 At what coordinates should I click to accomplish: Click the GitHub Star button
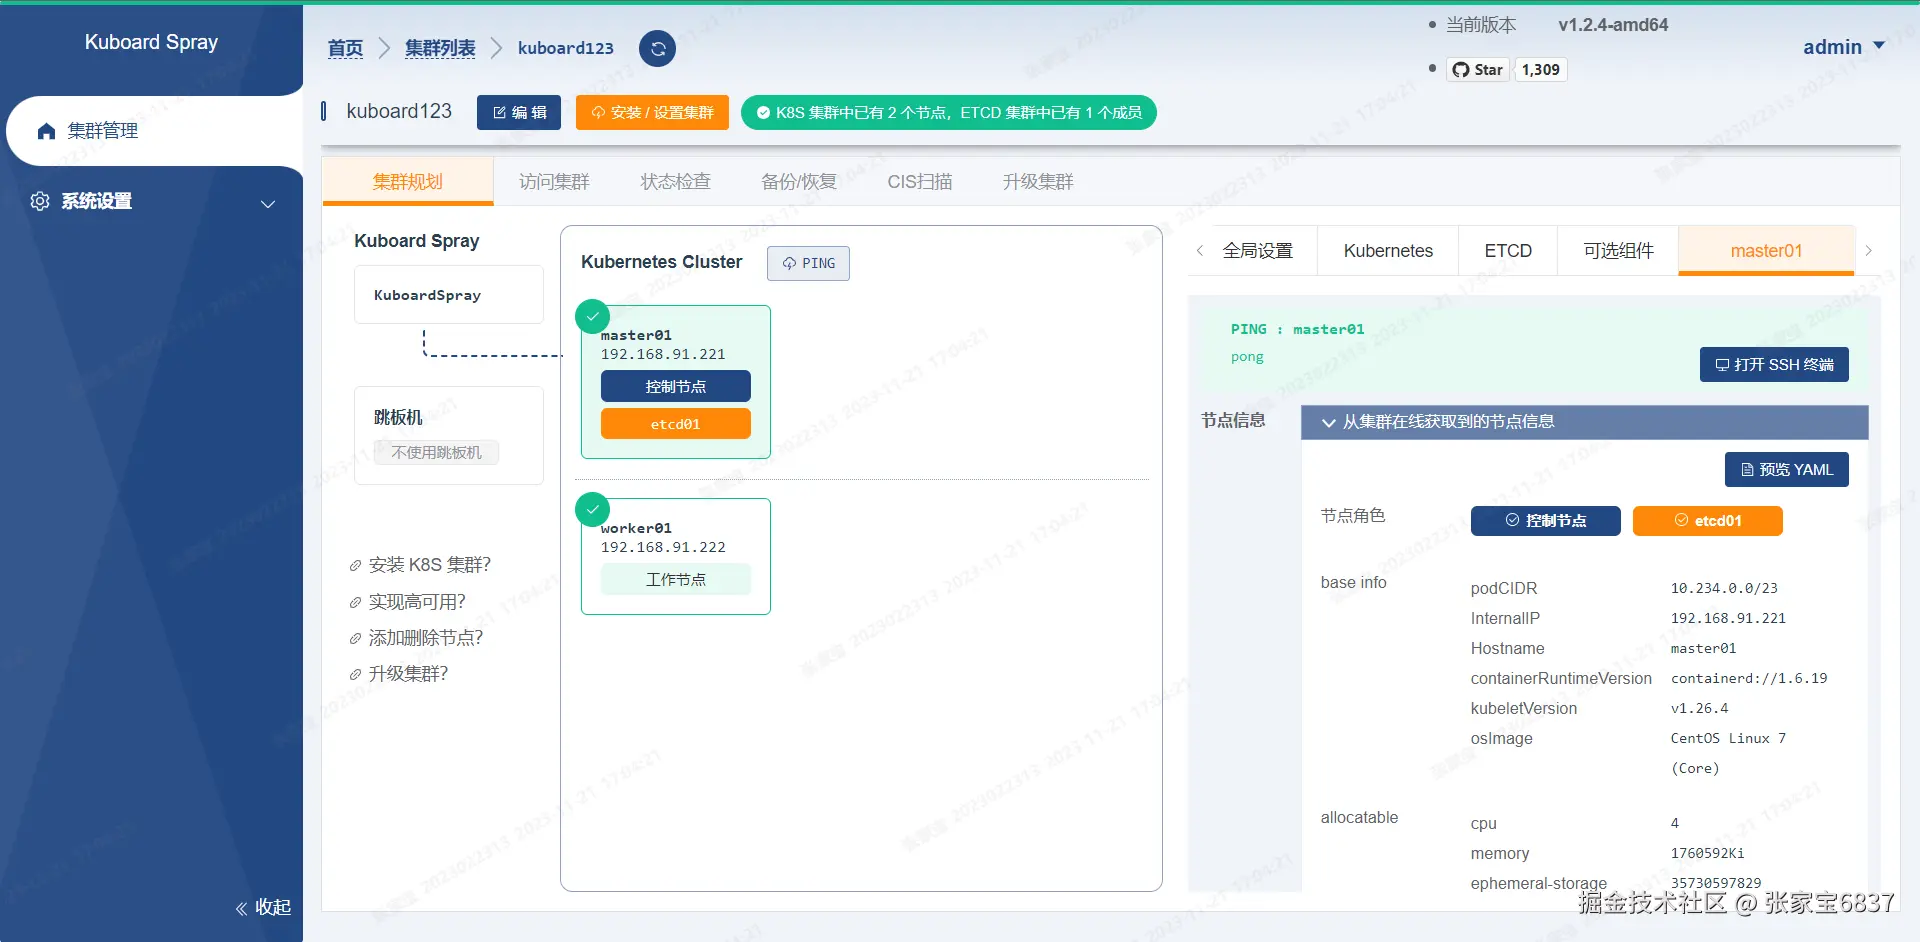(1477, 69)
